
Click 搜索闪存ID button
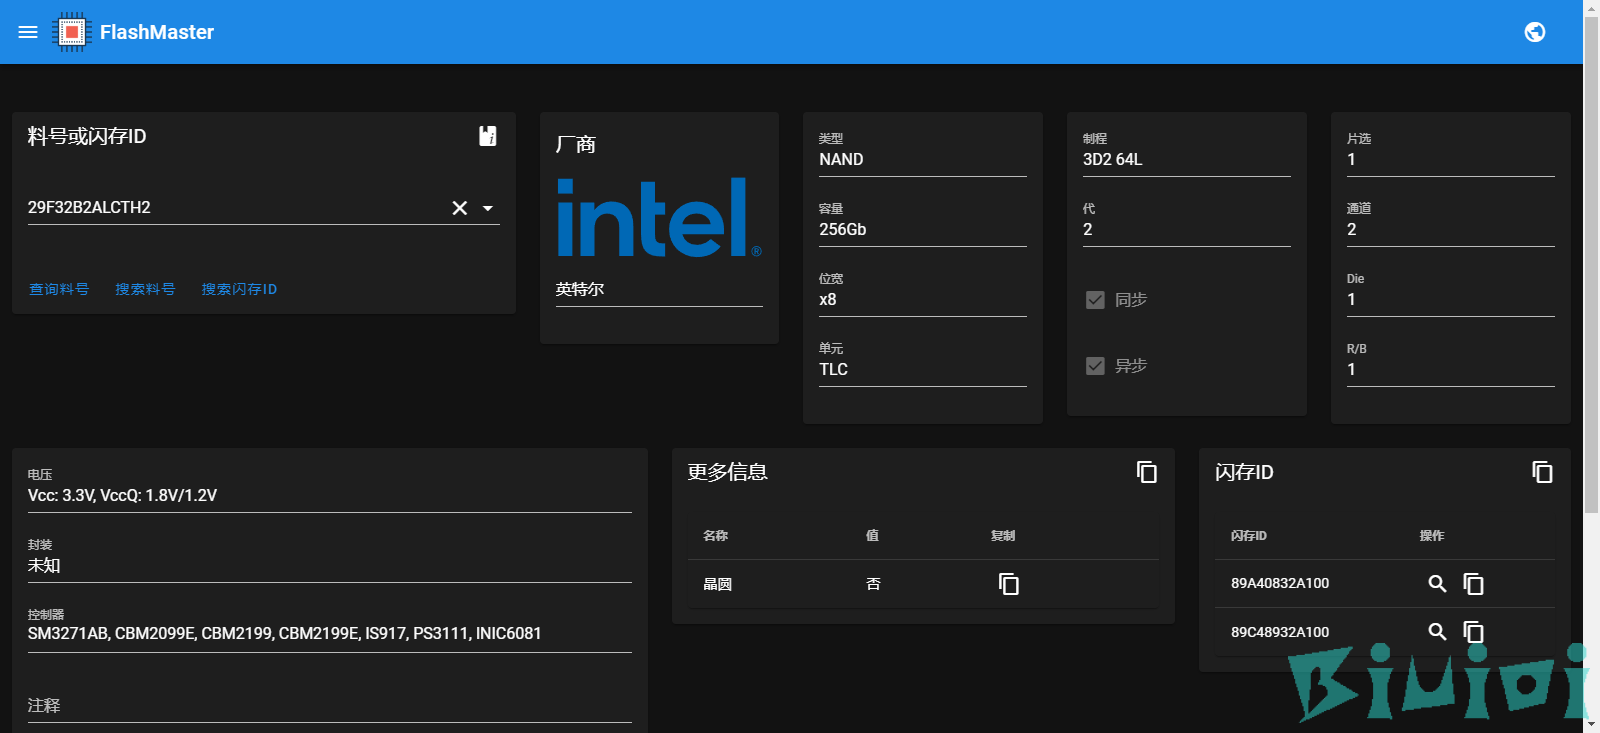(239, 289)
